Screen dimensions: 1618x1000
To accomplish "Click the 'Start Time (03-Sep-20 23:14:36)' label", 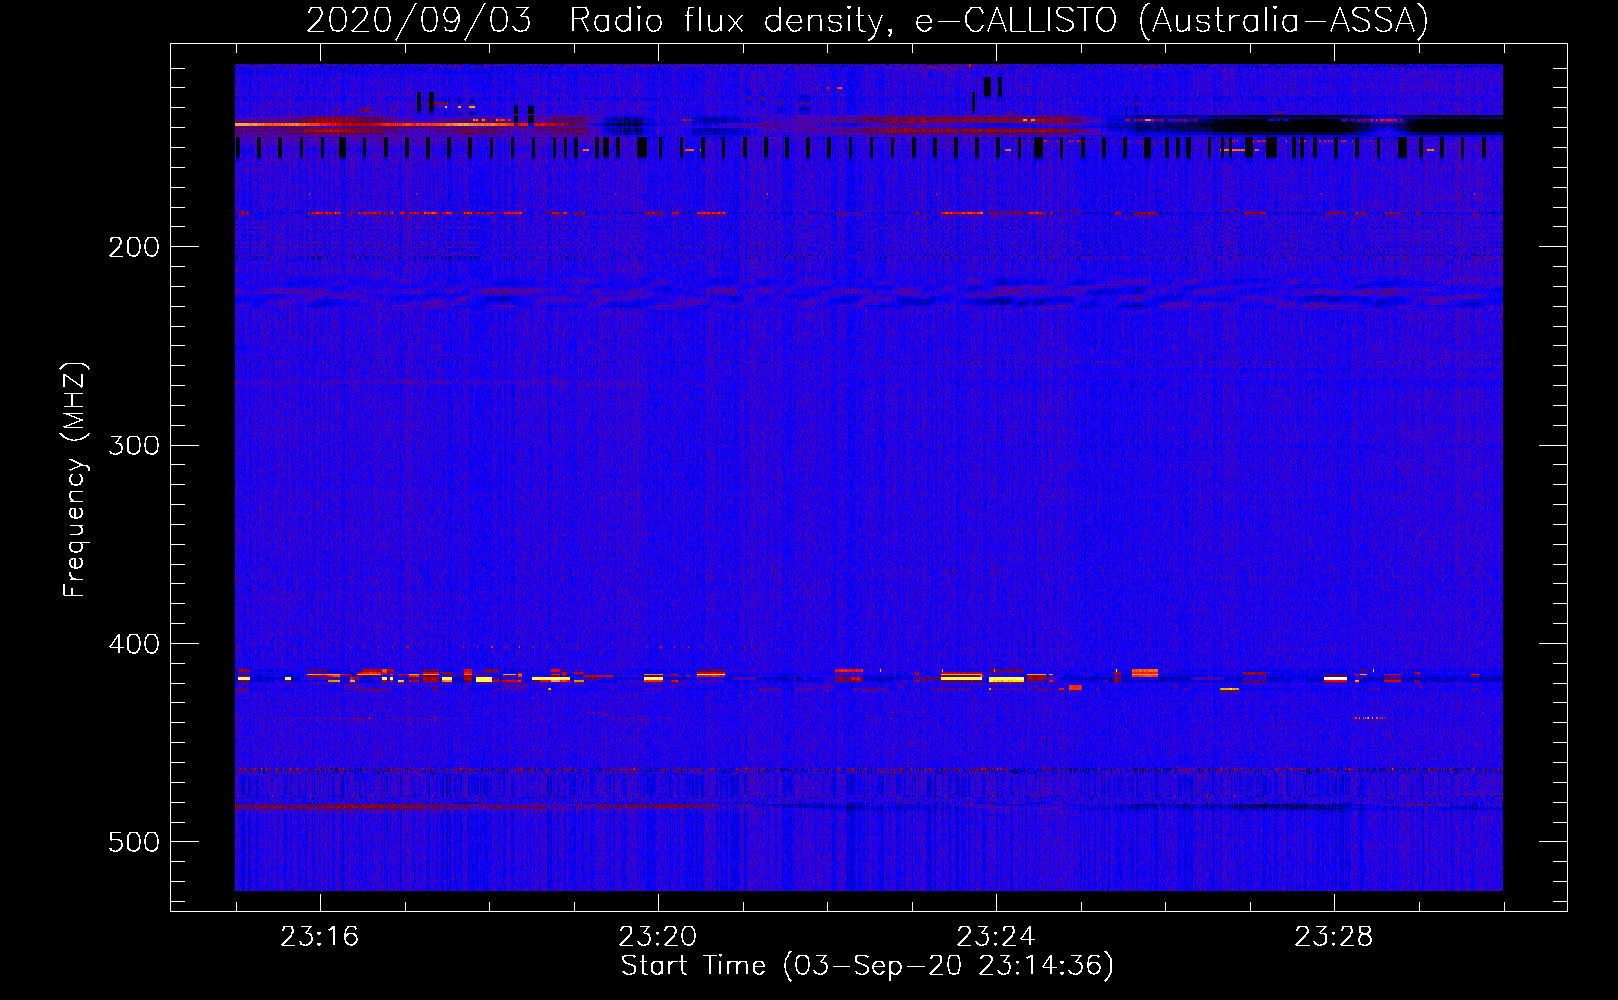I will click(867, 966).
